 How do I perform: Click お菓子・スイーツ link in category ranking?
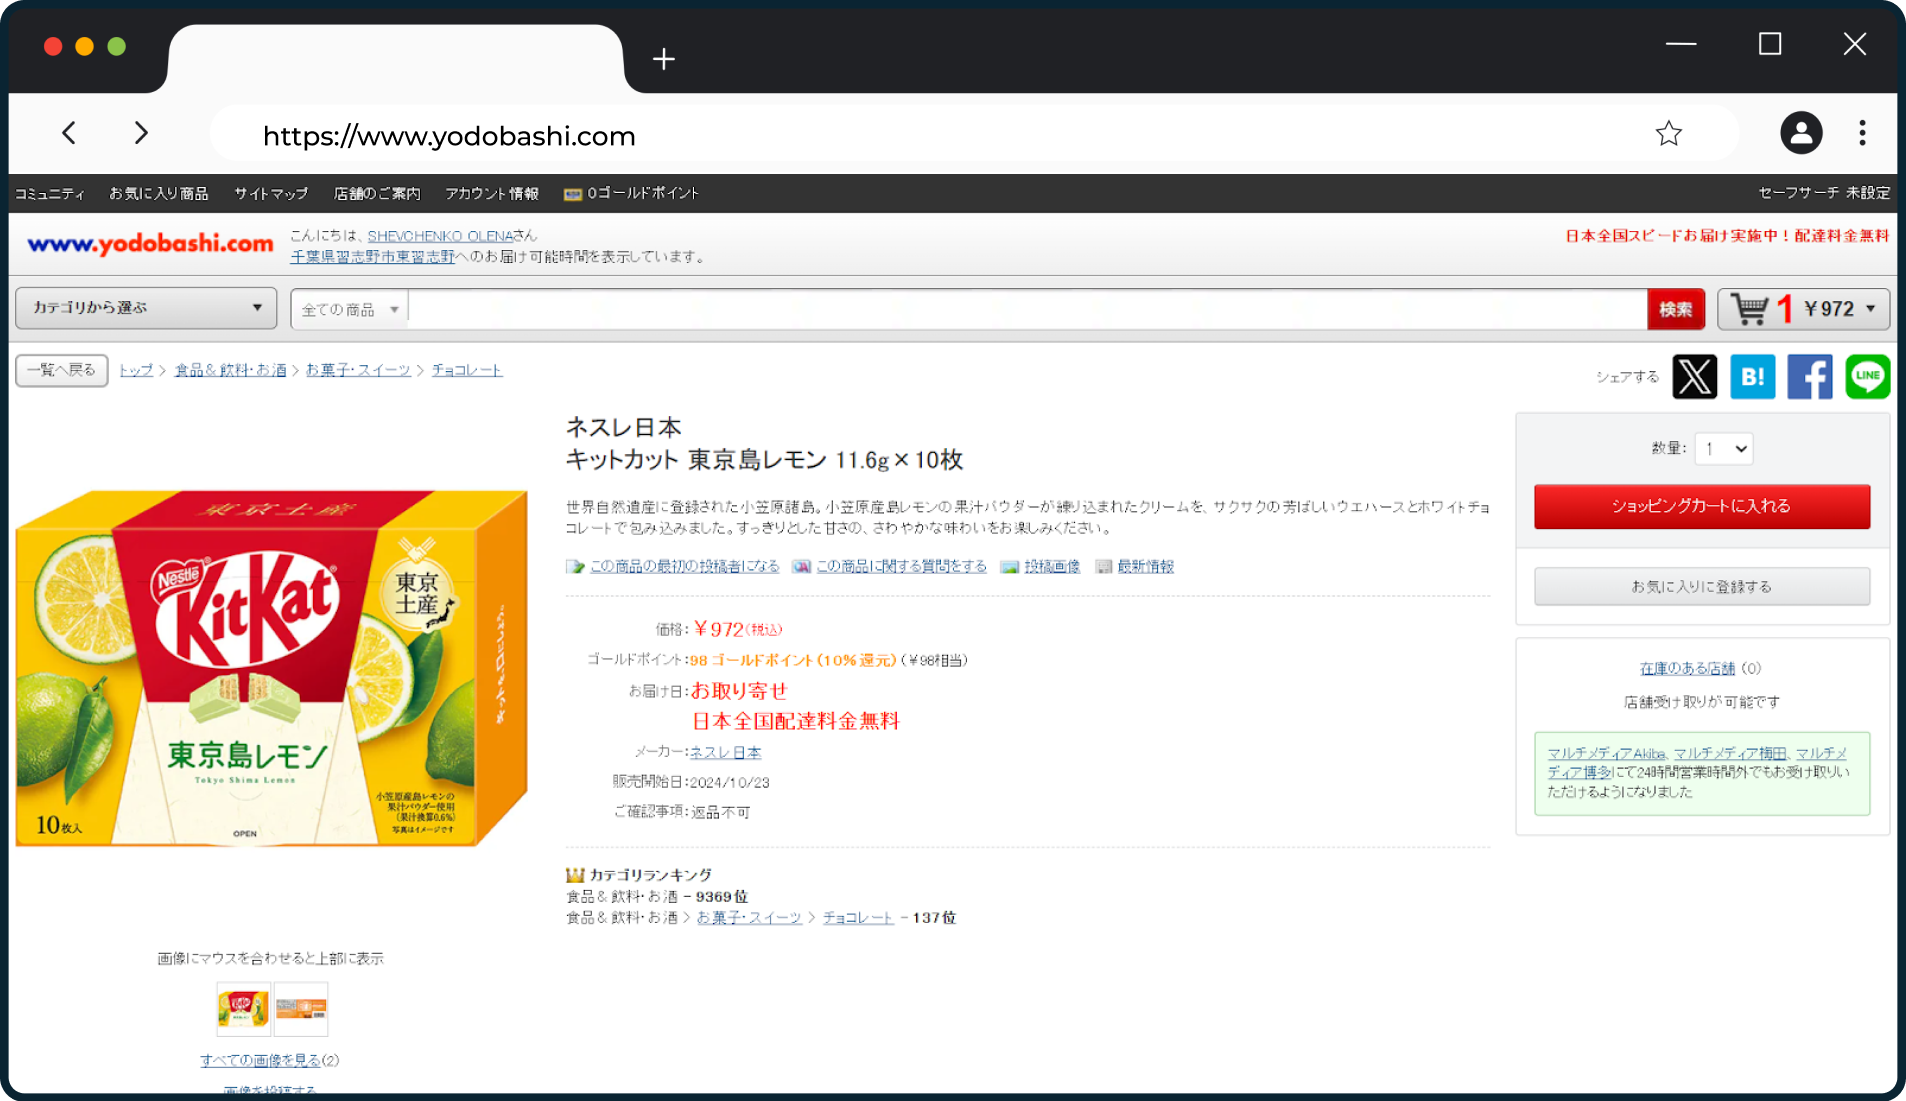click(749, 918)
